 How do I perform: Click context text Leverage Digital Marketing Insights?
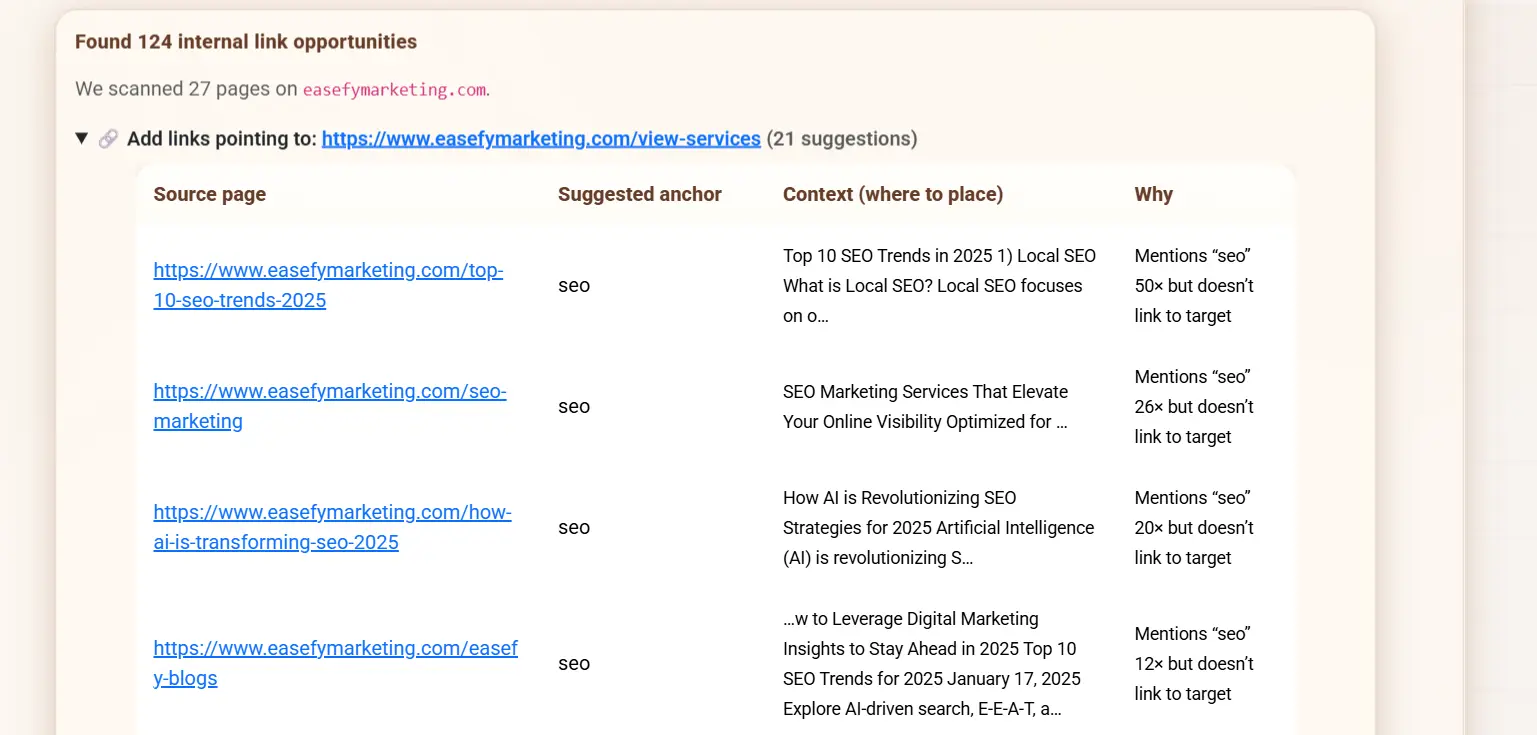click(x=932, y=663)
